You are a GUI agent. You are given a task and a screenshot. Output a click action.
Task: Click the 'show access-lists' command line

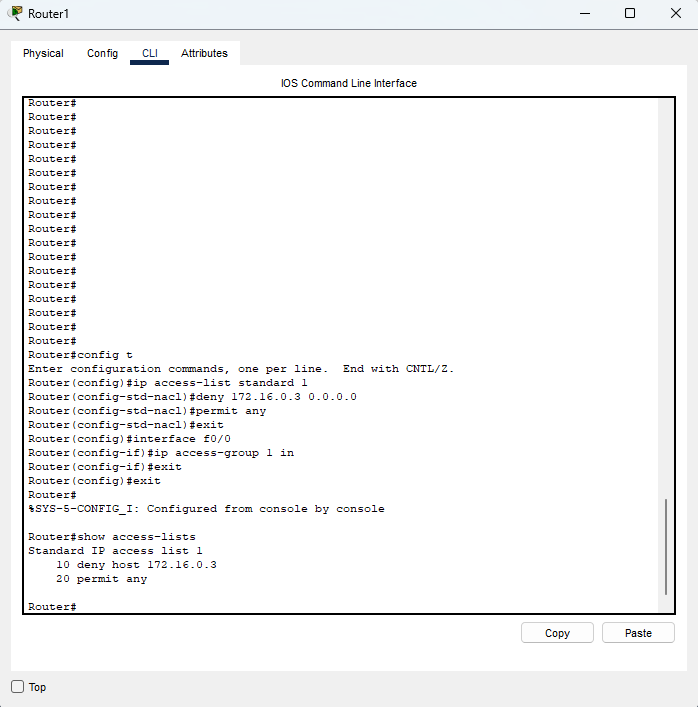click(112, 537)
